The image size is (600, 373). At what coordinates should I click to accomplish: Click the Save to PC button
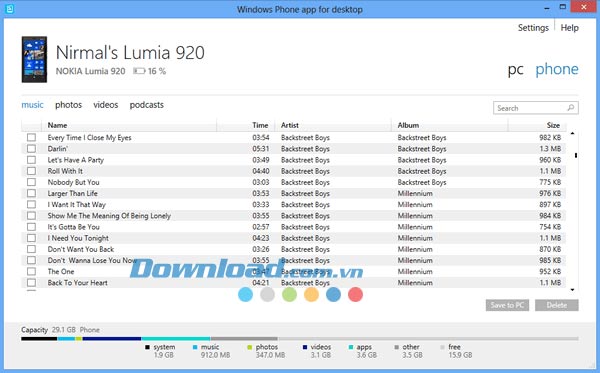tap(507, 305)
